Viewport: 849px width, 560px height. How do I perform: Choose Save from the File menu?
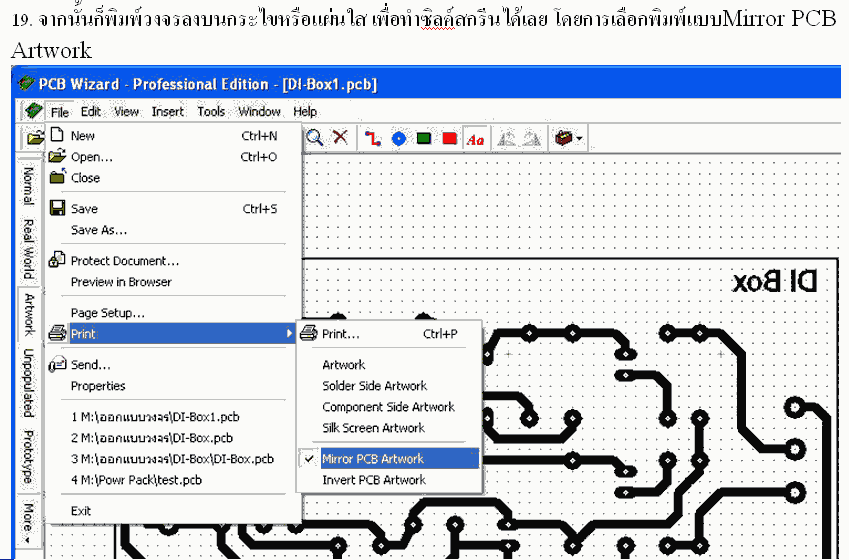tap(173, 209)
